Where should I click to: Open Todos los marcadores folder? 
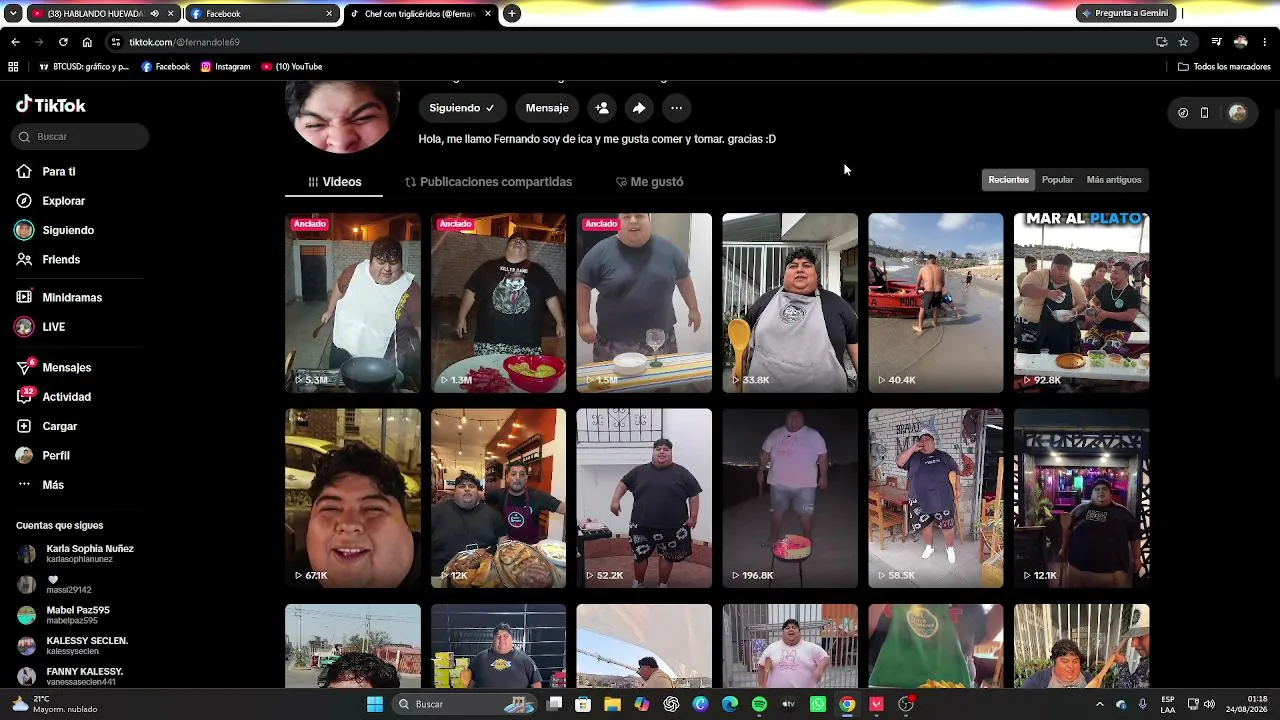1224,67
